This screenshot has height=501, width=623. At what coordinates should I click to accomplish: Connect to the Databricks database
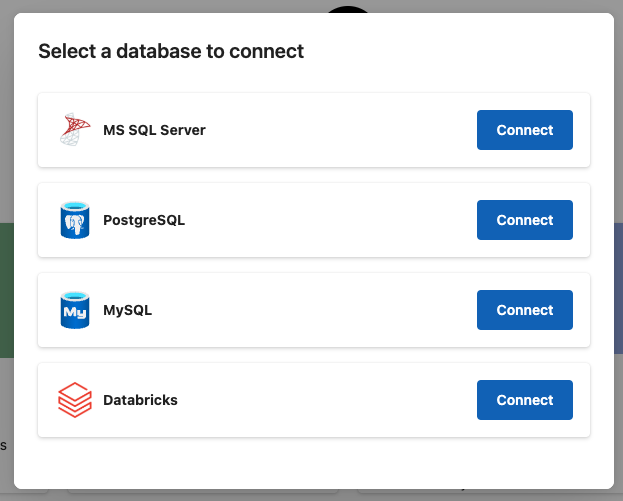coord(524,400)
